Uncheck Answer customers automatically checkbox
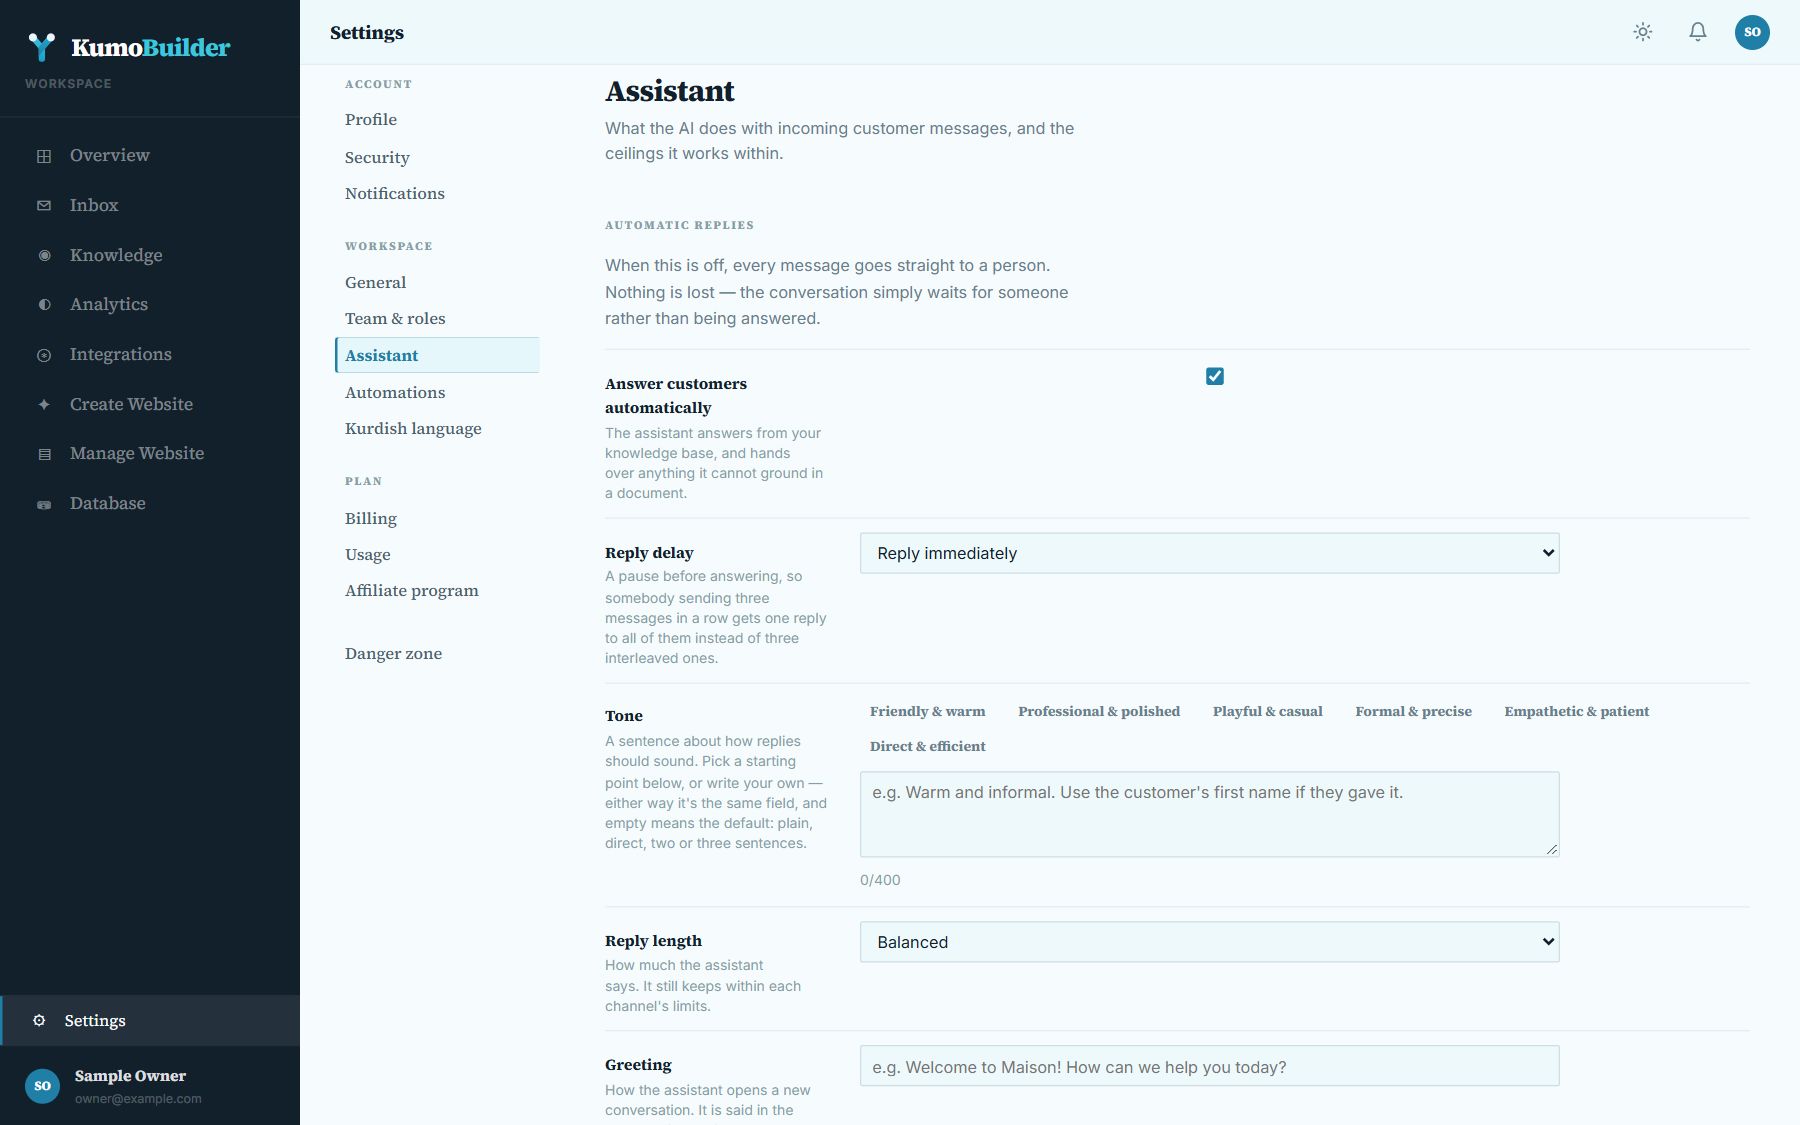 point(1215,376)
